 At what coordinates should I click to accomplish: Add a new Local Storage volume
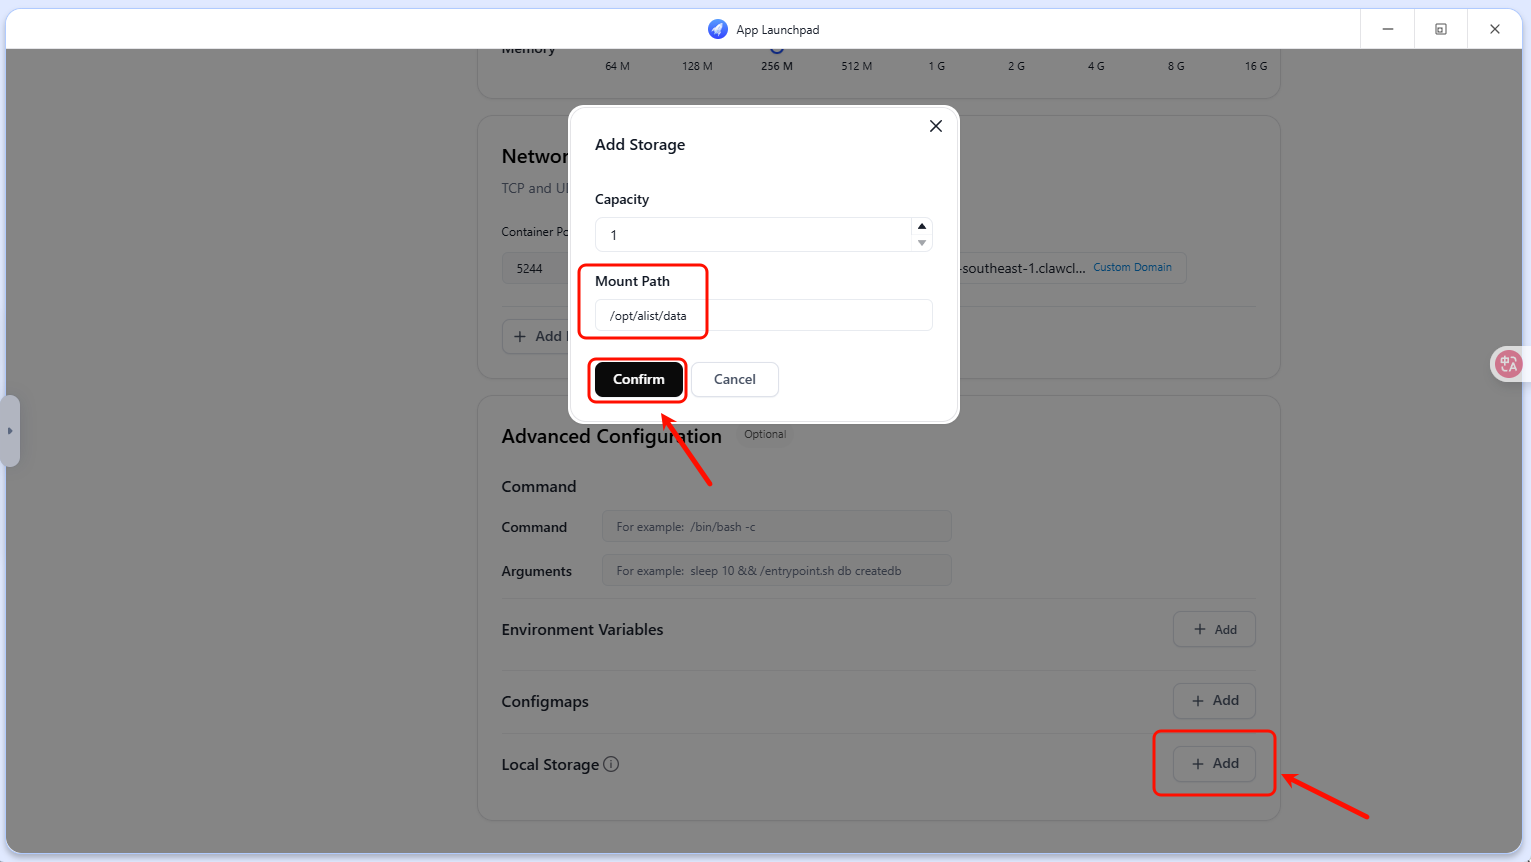(x=1214, y=764)
